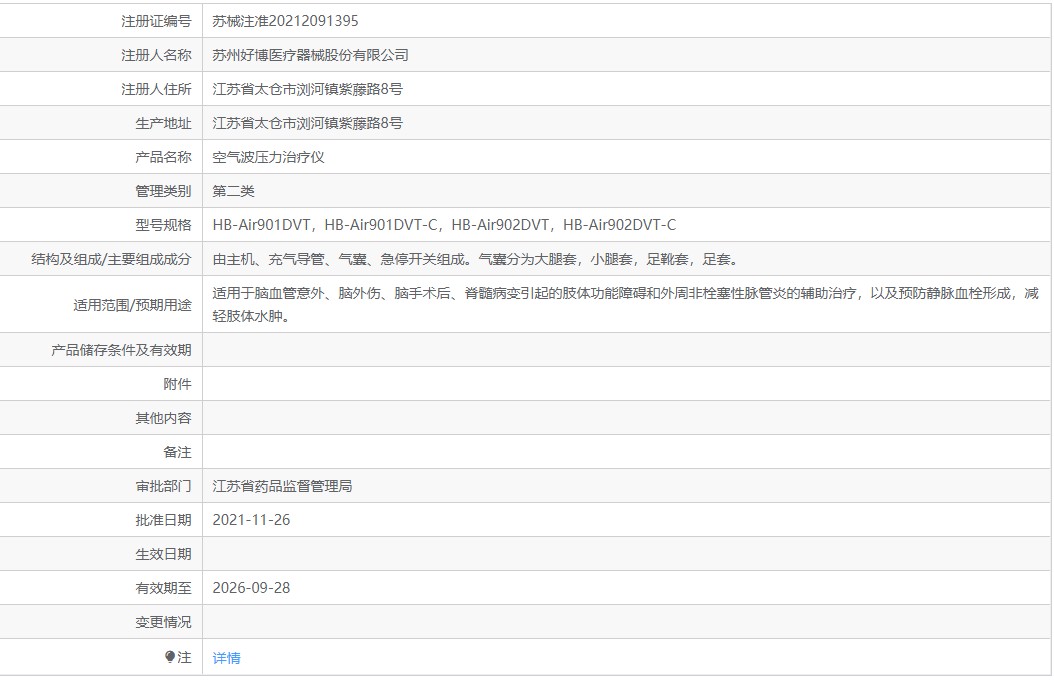Click the 生产地址 label
1054x685 pixels.
point(163,124)
